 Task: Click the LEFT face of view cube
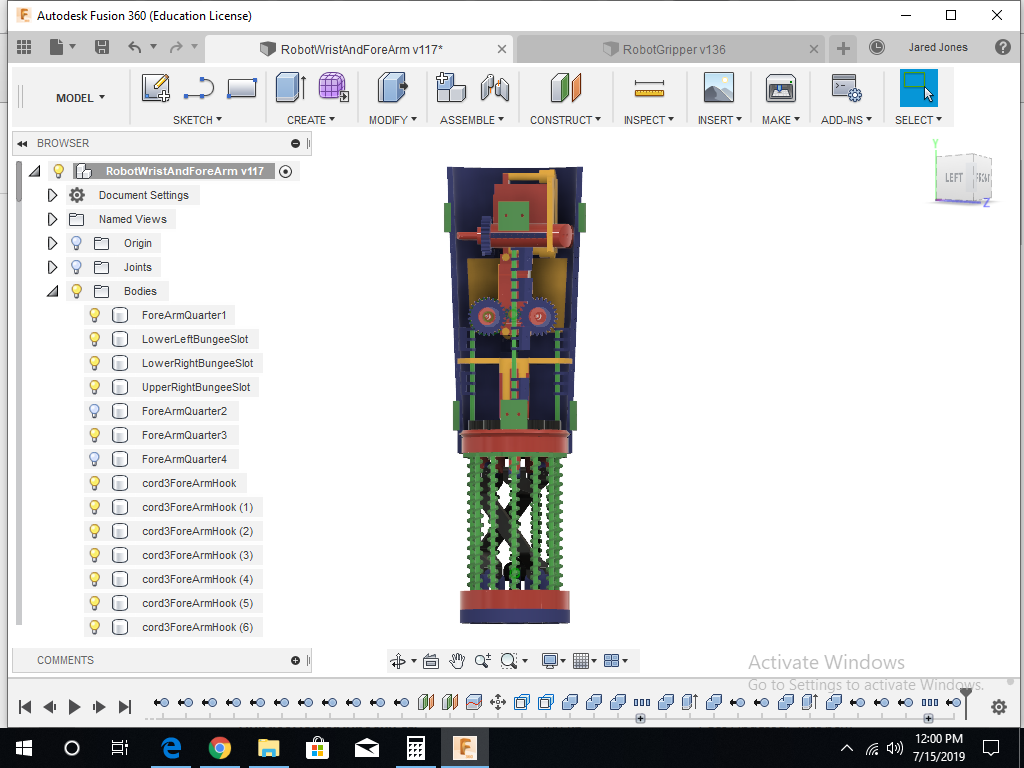click(953, 178)
